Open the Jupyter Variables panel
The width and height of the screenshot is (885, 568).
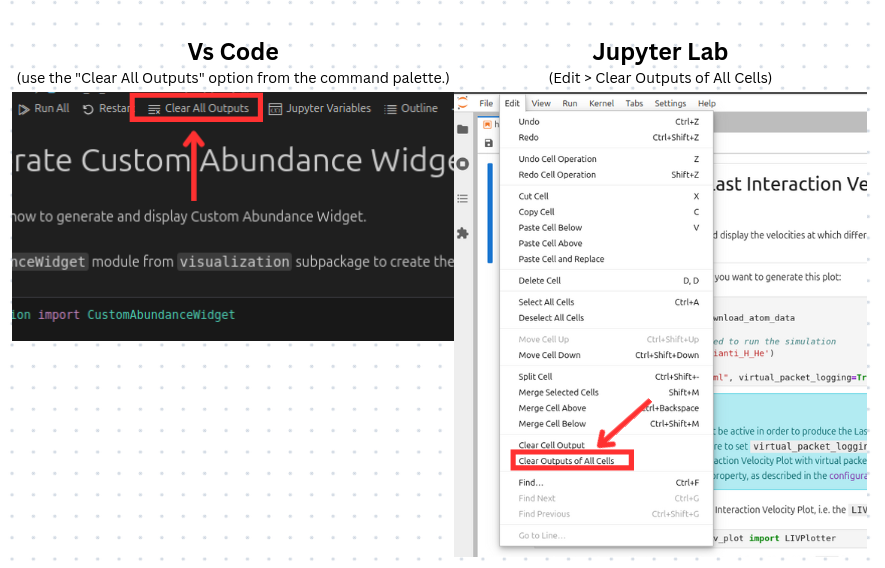click(320, 109)
